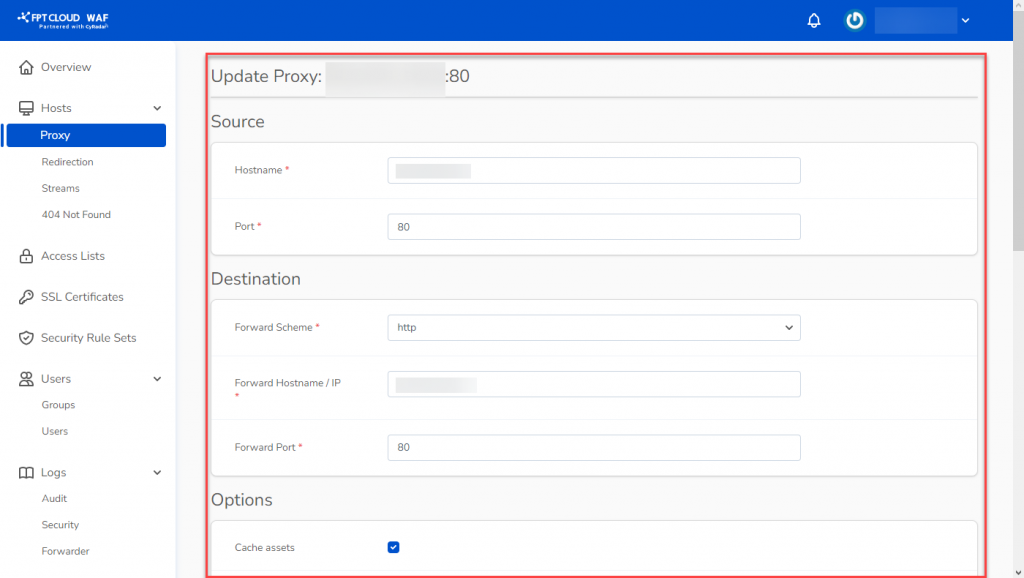Screen dimensions: 1024x578
Task: Collapse the Hosts sidebar section
Action: tap(157, 108)
